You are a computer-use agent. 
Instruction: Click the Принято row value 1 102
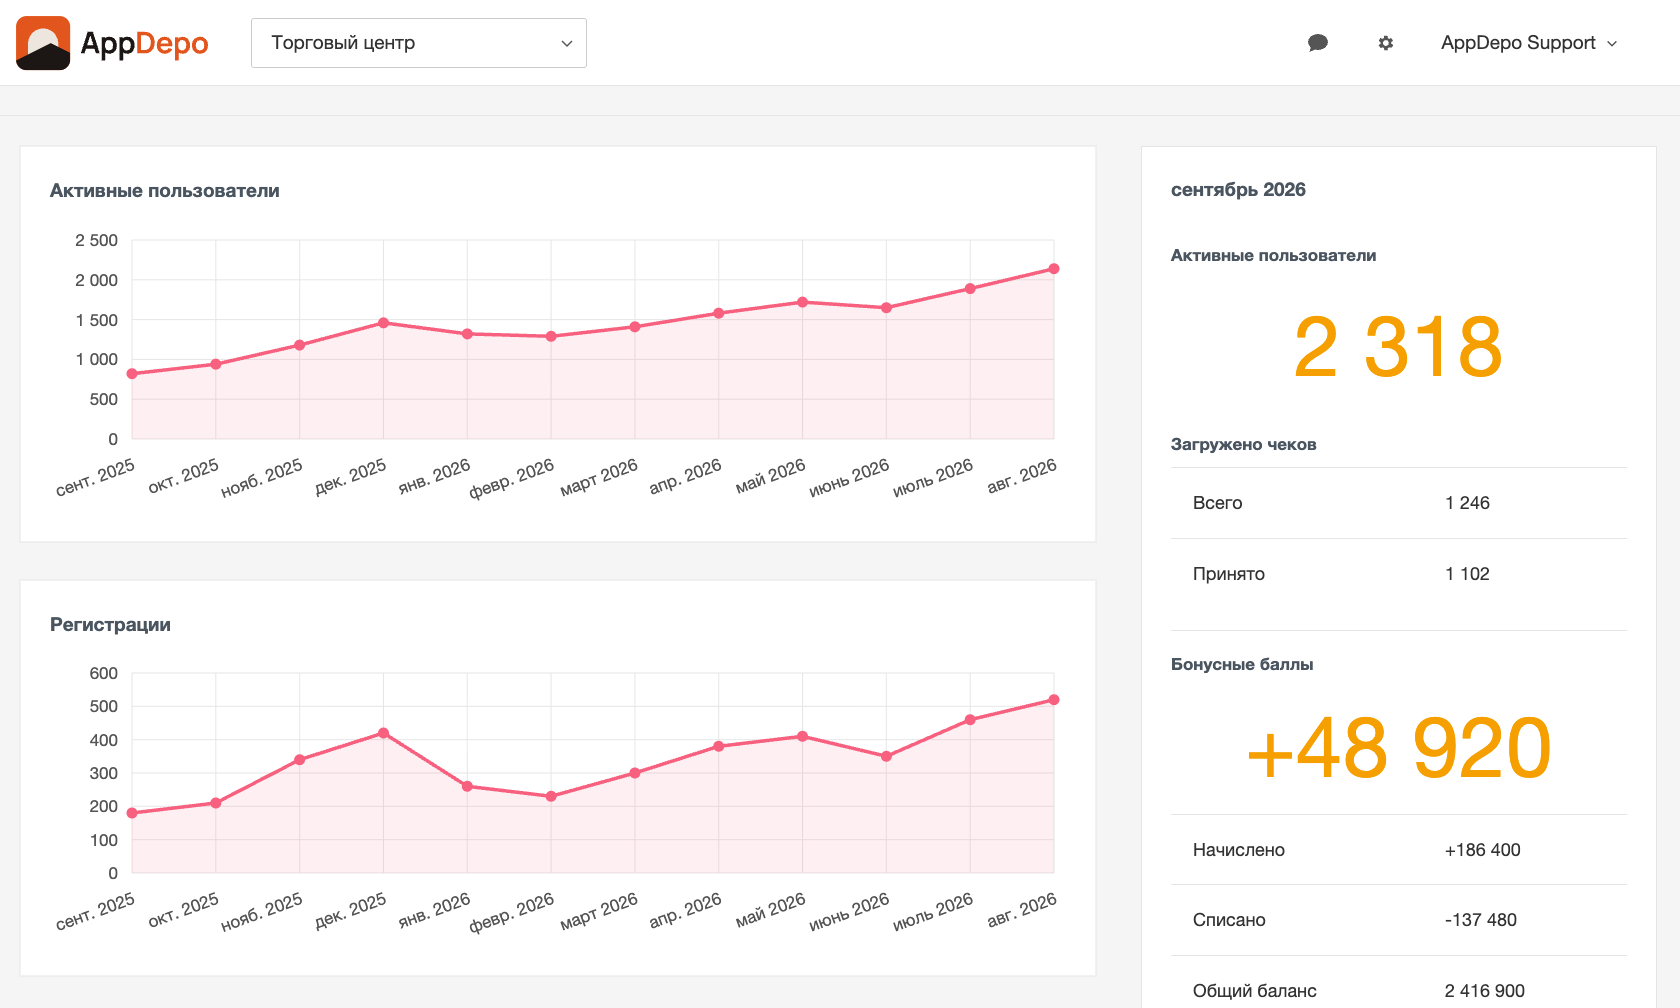[x=1467, y=574]
